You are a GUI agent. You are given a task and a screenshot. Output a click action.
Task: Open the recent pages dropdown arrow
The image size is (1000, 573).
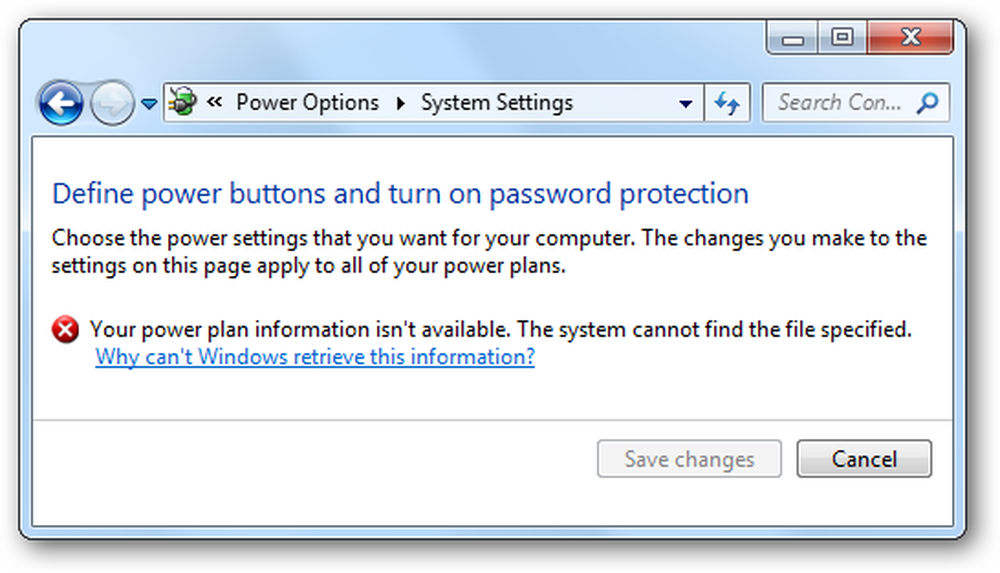[x=149, y=103]
